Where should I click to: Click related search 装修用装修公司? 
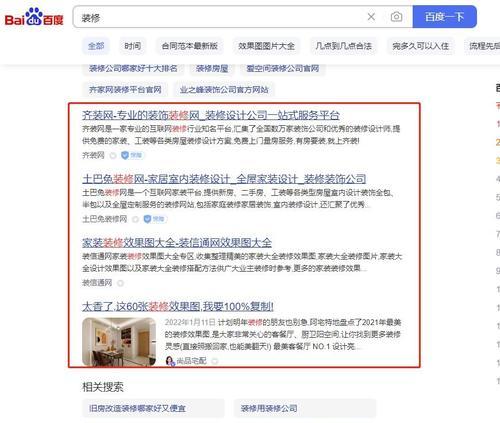305,408
